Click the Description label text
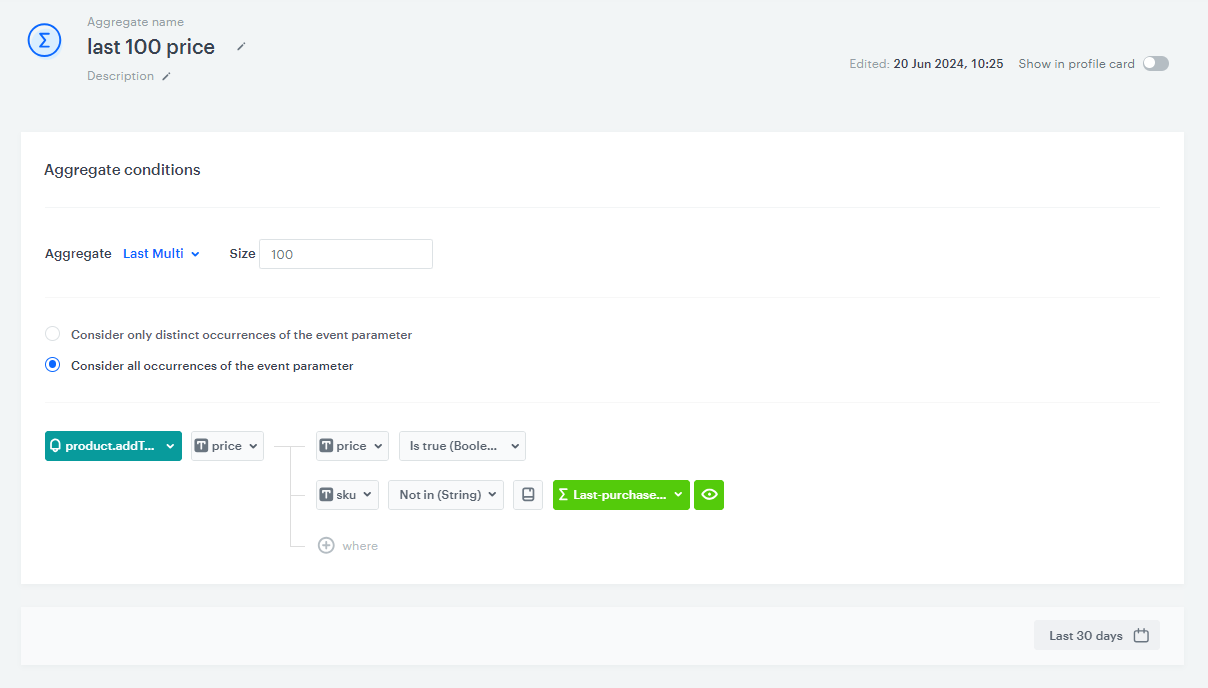 click(120, 77)
